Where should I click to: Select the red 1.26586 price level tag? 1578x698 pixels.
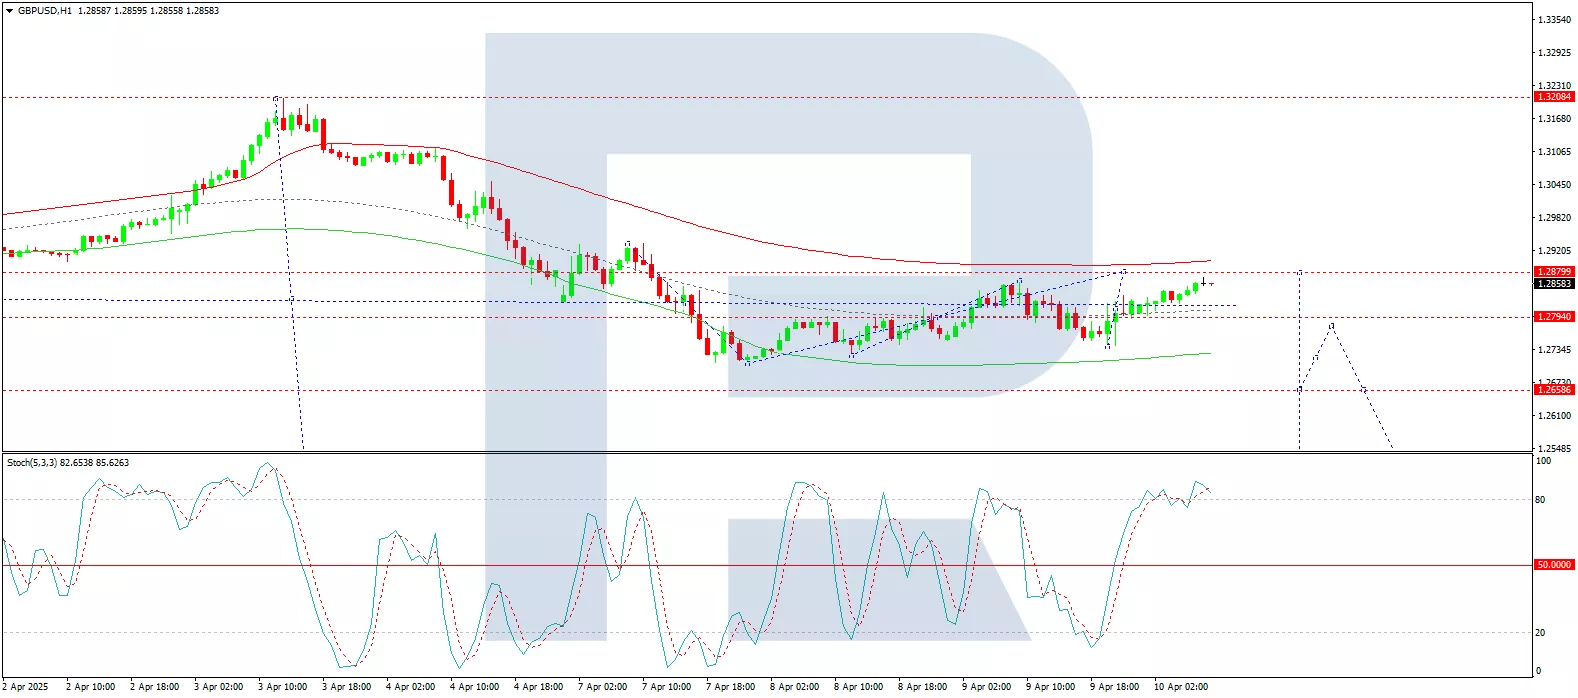coord(1554,390)
